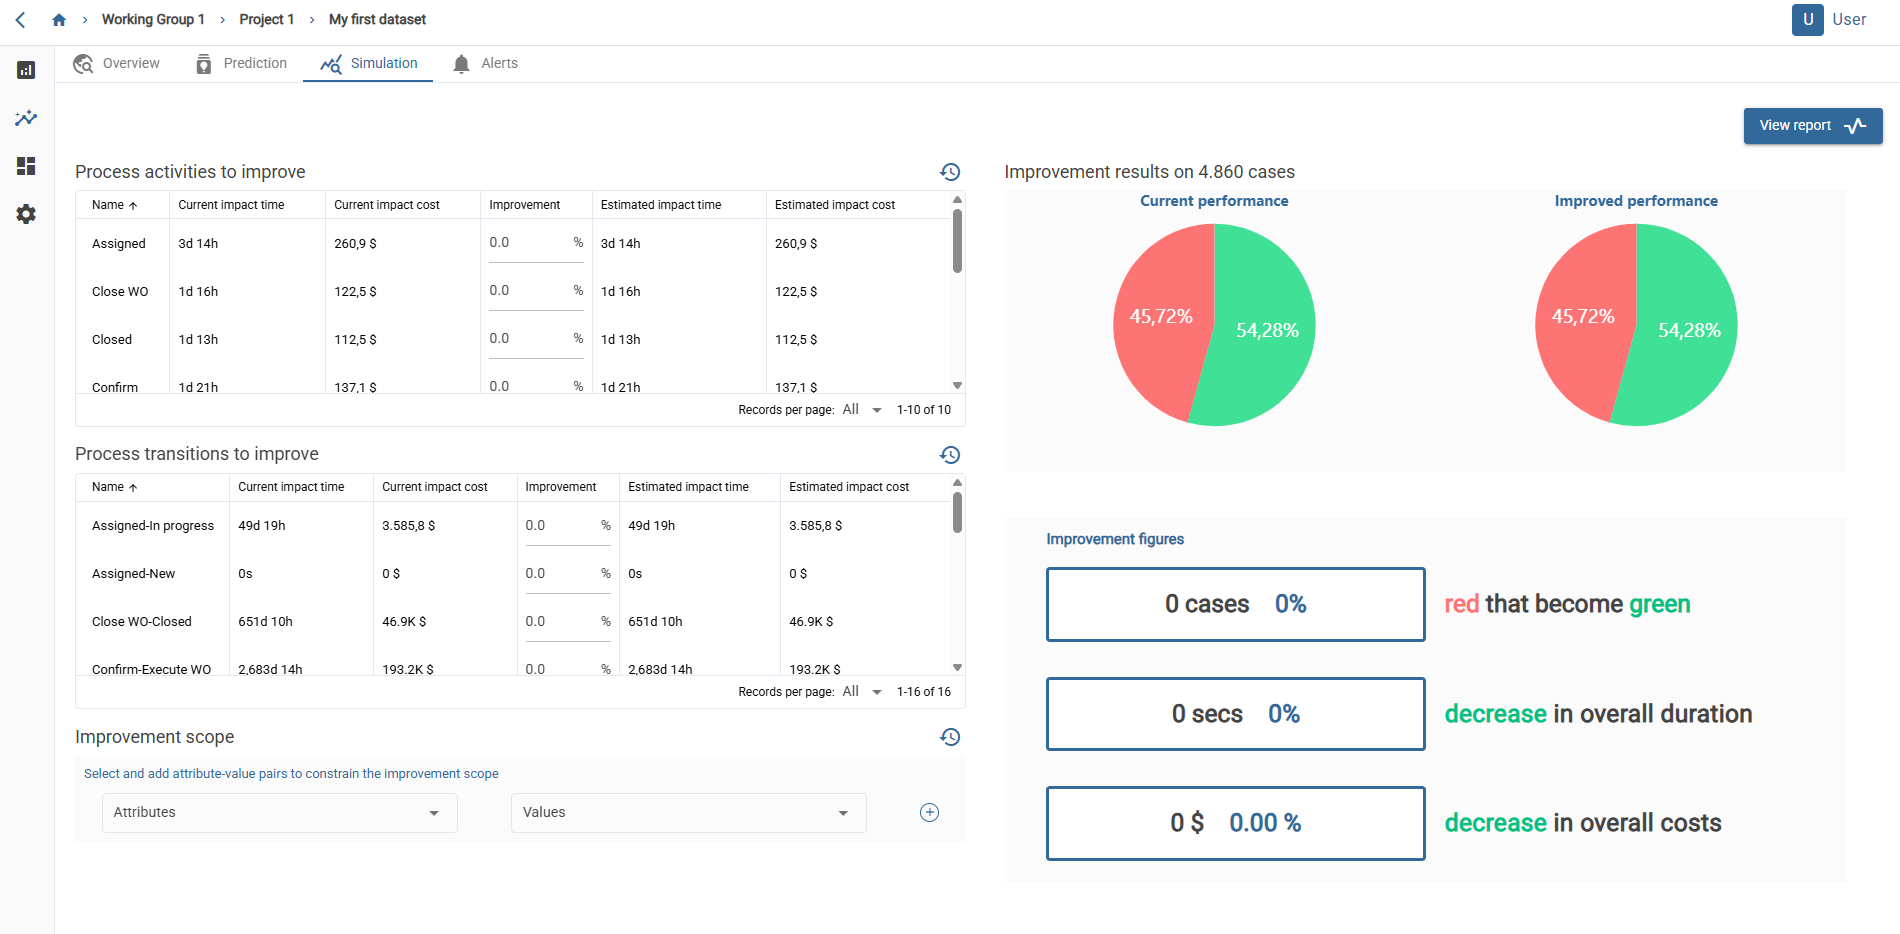Reset Process activities to improve table
The width and height of the screenshot is (1900, 934).
point(950,172)
